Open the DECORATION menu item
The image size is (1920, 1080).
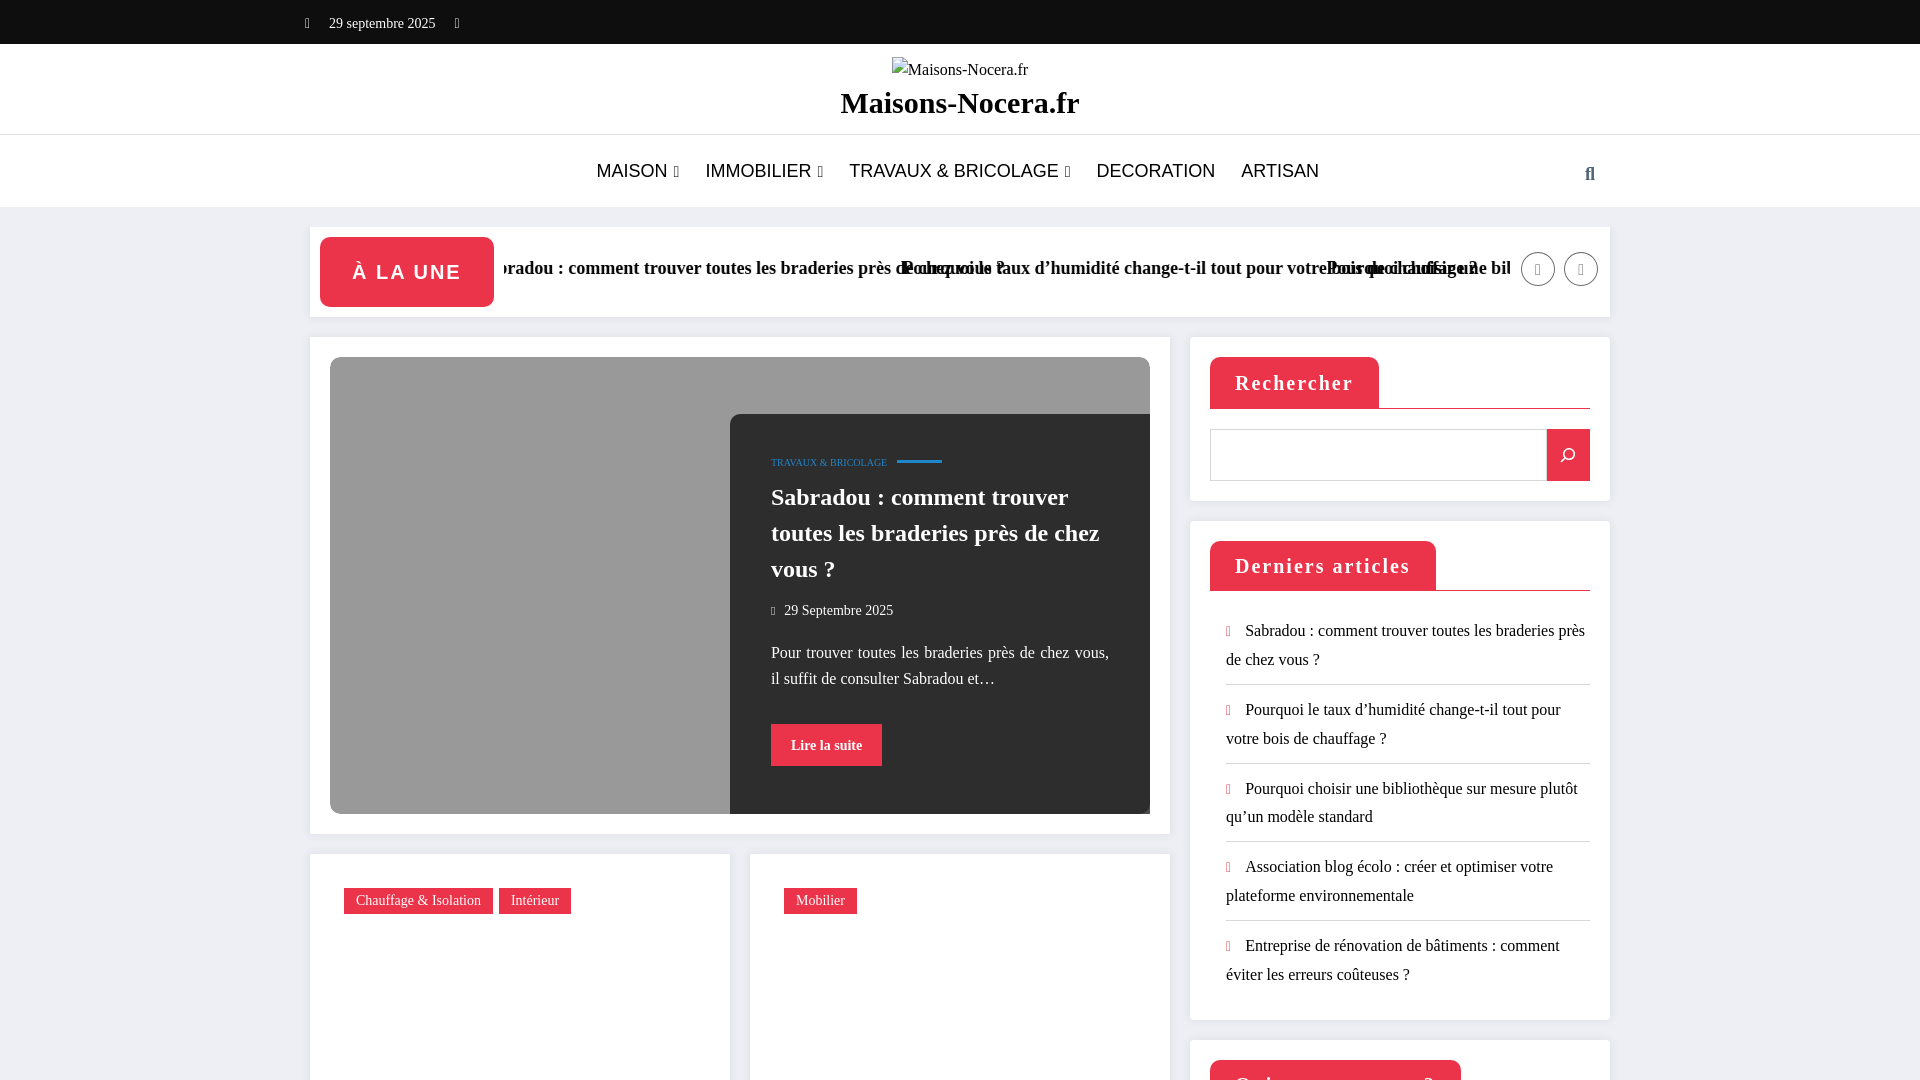click(x=1155, y=171)
